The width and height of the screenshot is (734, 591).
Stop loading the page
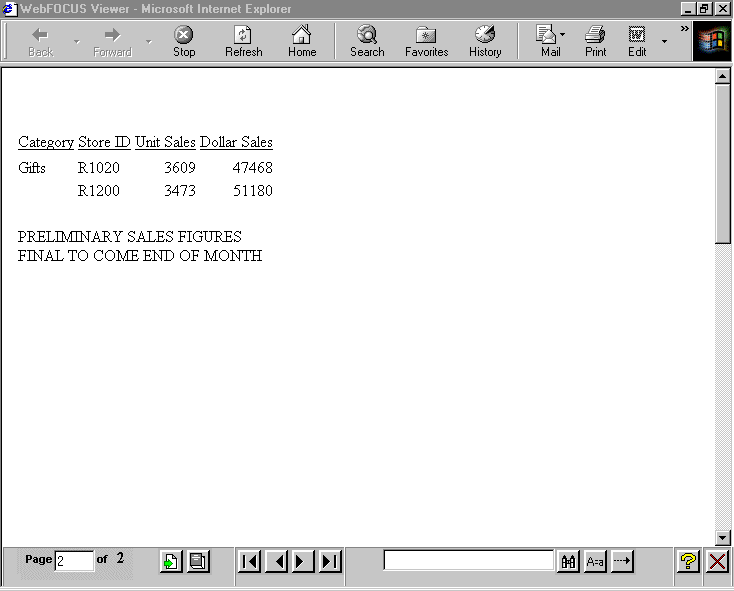184,42
